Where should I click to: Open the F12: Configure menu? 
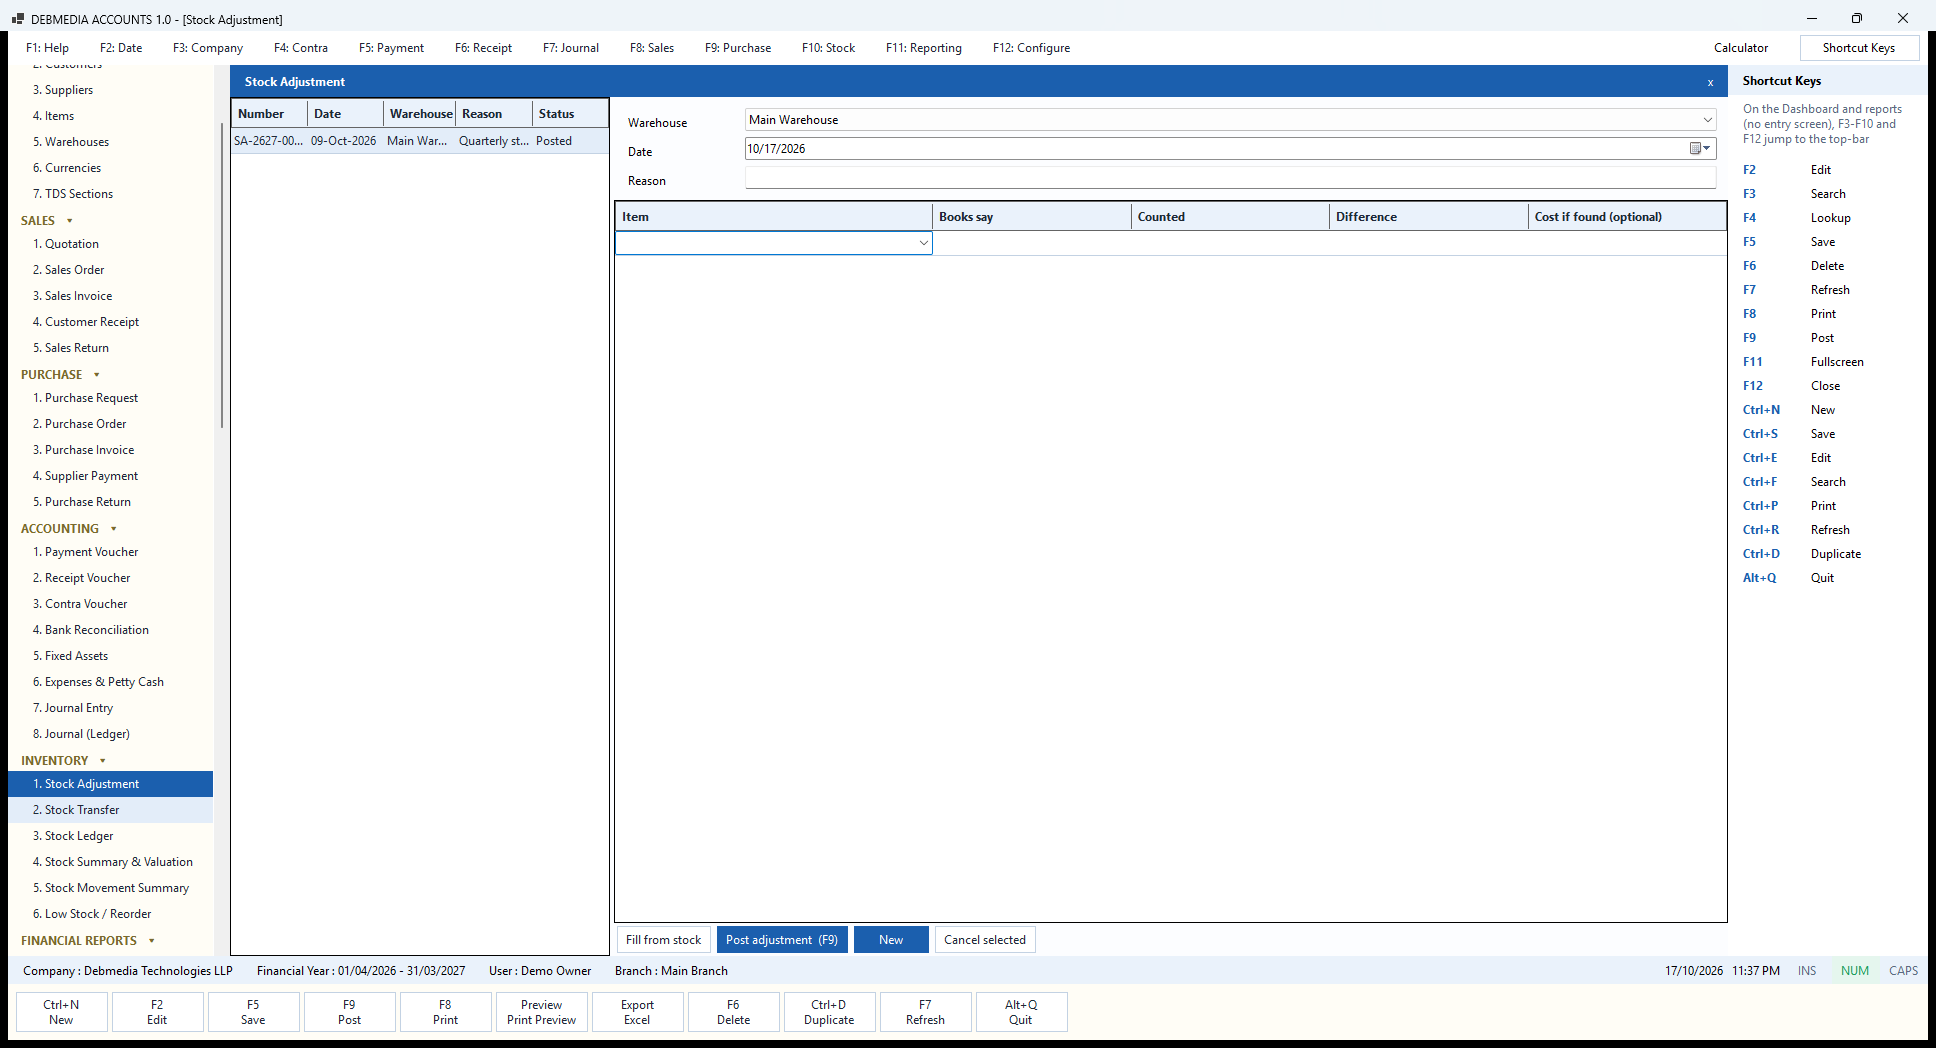coord(1031,48)
